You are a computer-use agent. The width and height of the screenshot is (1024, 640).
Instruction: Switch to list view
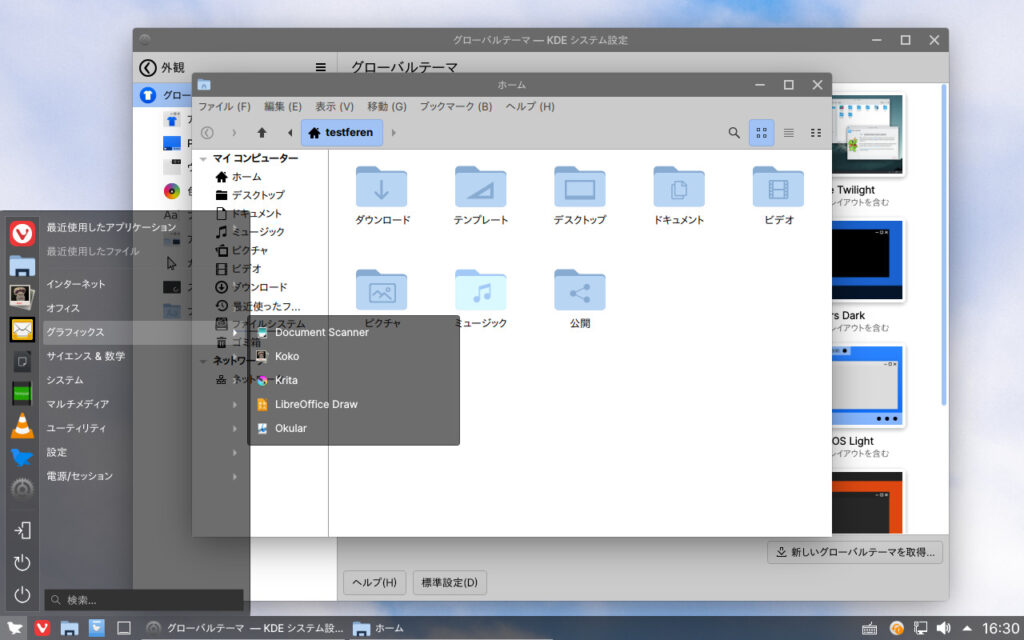tap(789, 133)
